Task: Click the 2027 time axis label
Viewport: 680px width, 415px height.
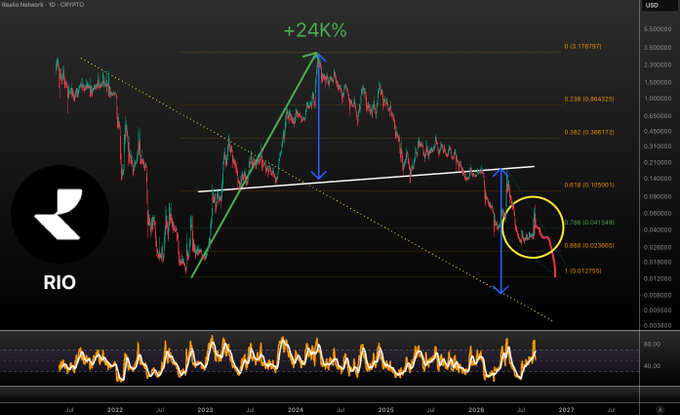Action: click(566, 410)
